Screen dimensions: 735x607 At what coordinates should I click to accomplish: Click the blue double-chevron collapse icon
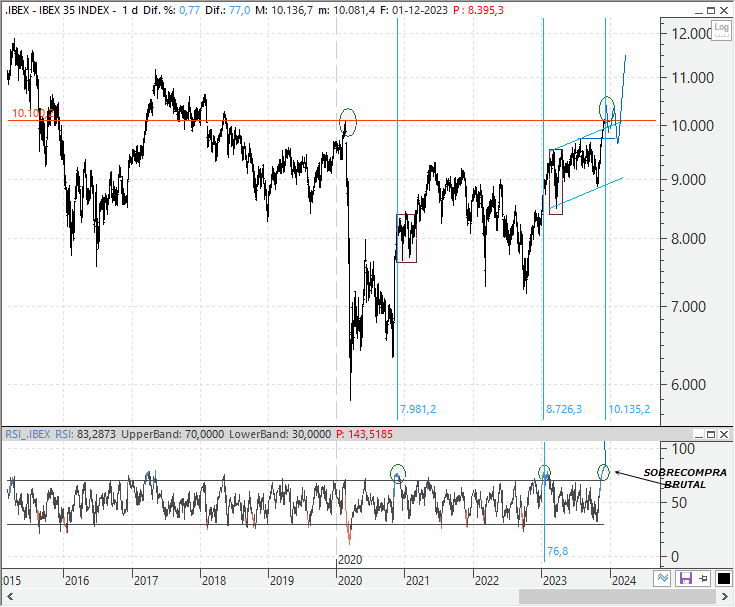click(x=663, y=578)
